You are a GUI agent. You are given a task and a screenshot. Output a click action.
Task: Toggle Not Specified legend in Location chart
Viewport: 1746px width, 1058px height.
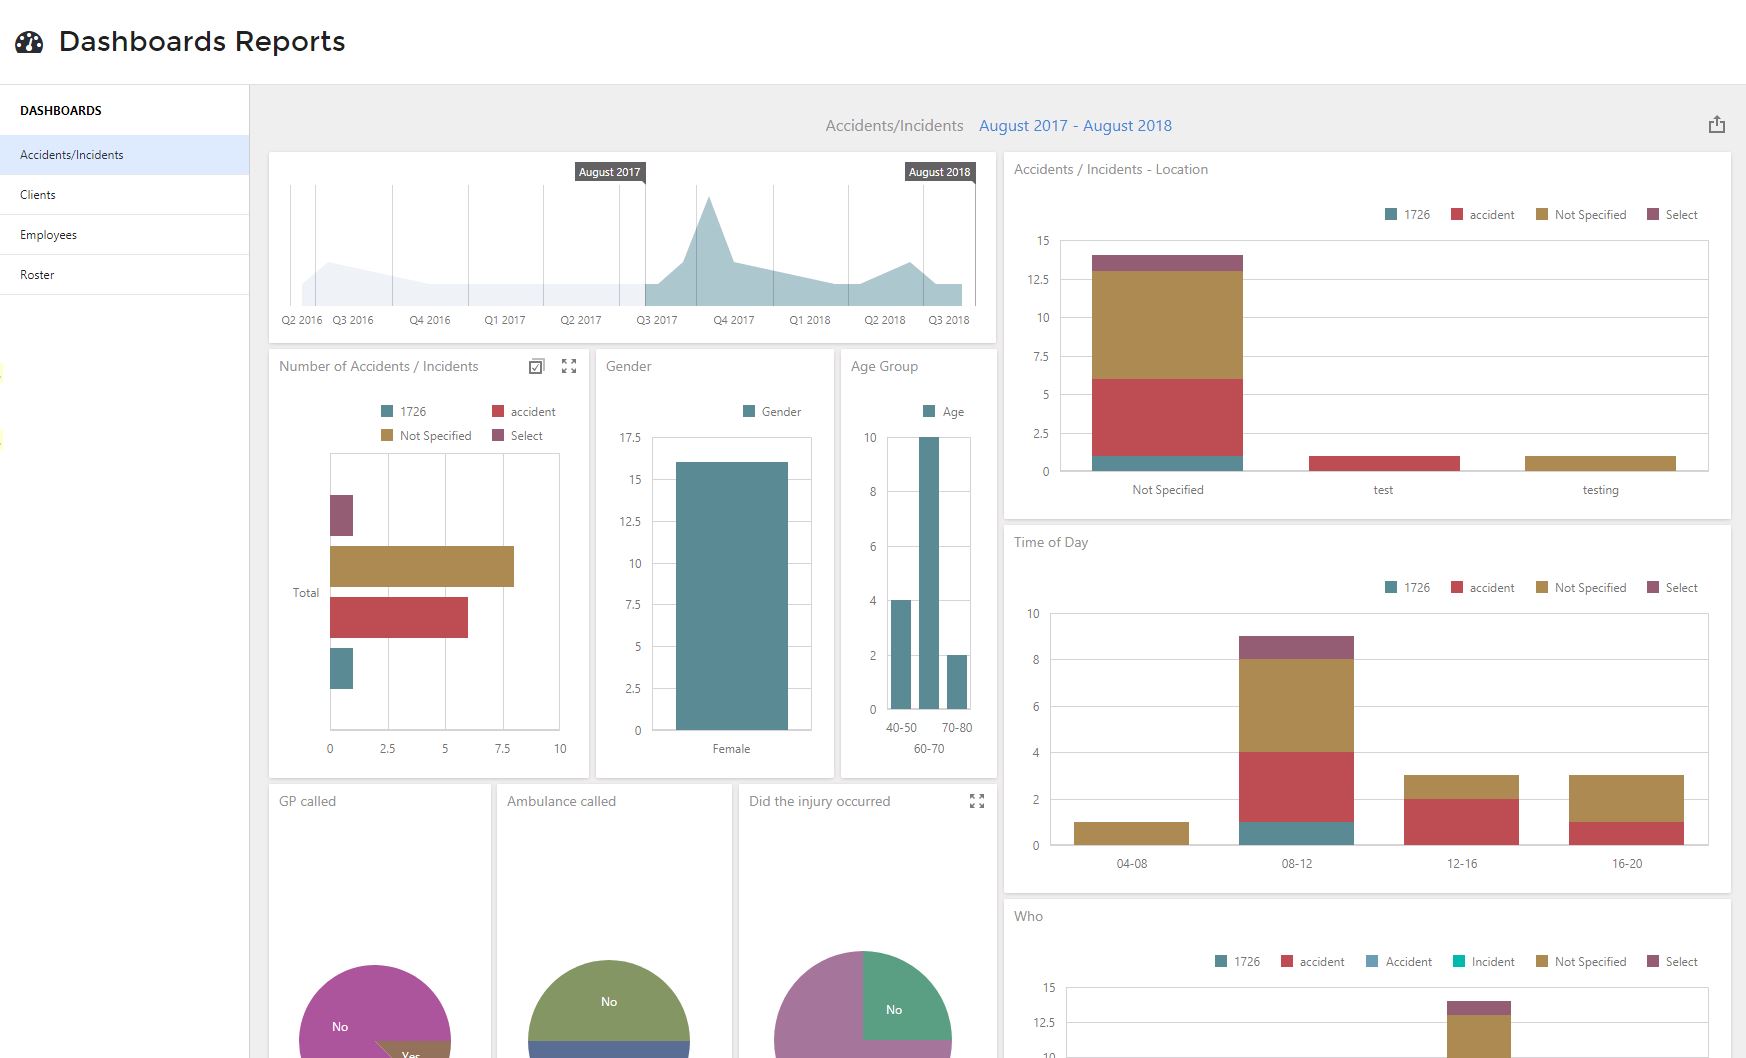coord(1581,215)
